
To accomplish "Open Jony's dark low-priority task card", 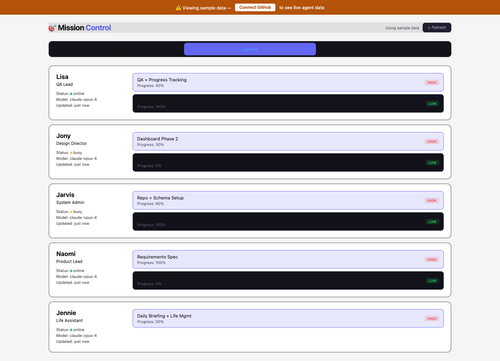I will pos(288,162).
